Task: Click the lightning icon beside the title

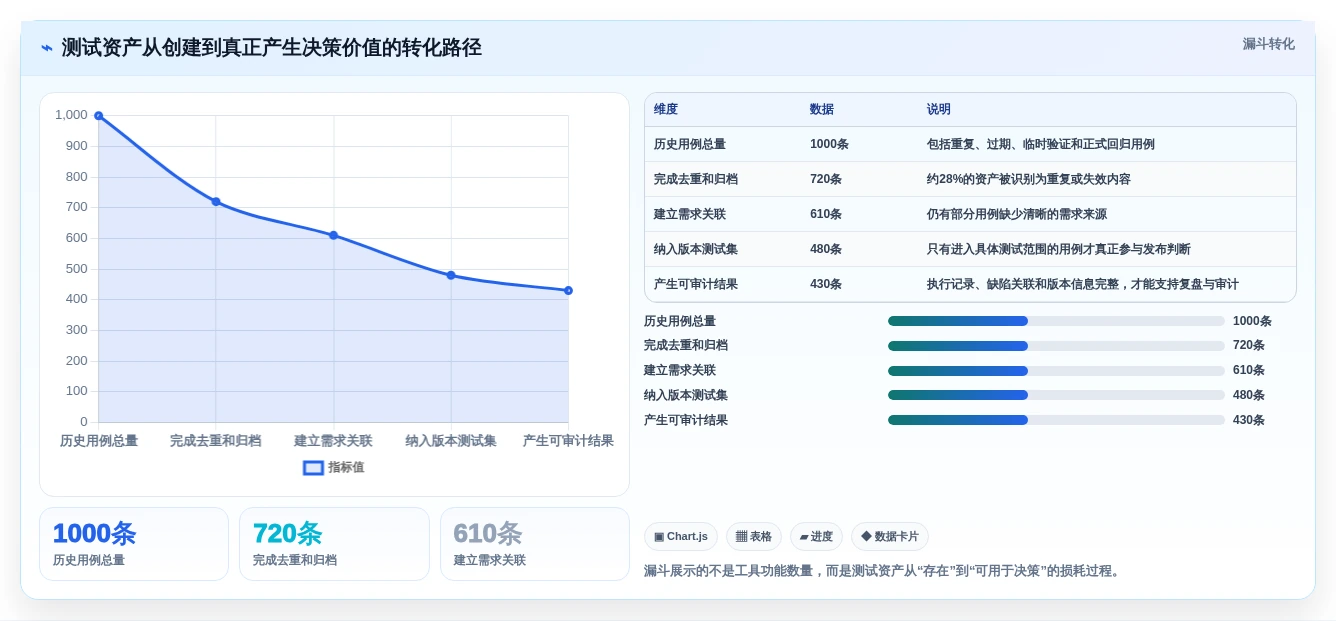Action: (46, 48)
